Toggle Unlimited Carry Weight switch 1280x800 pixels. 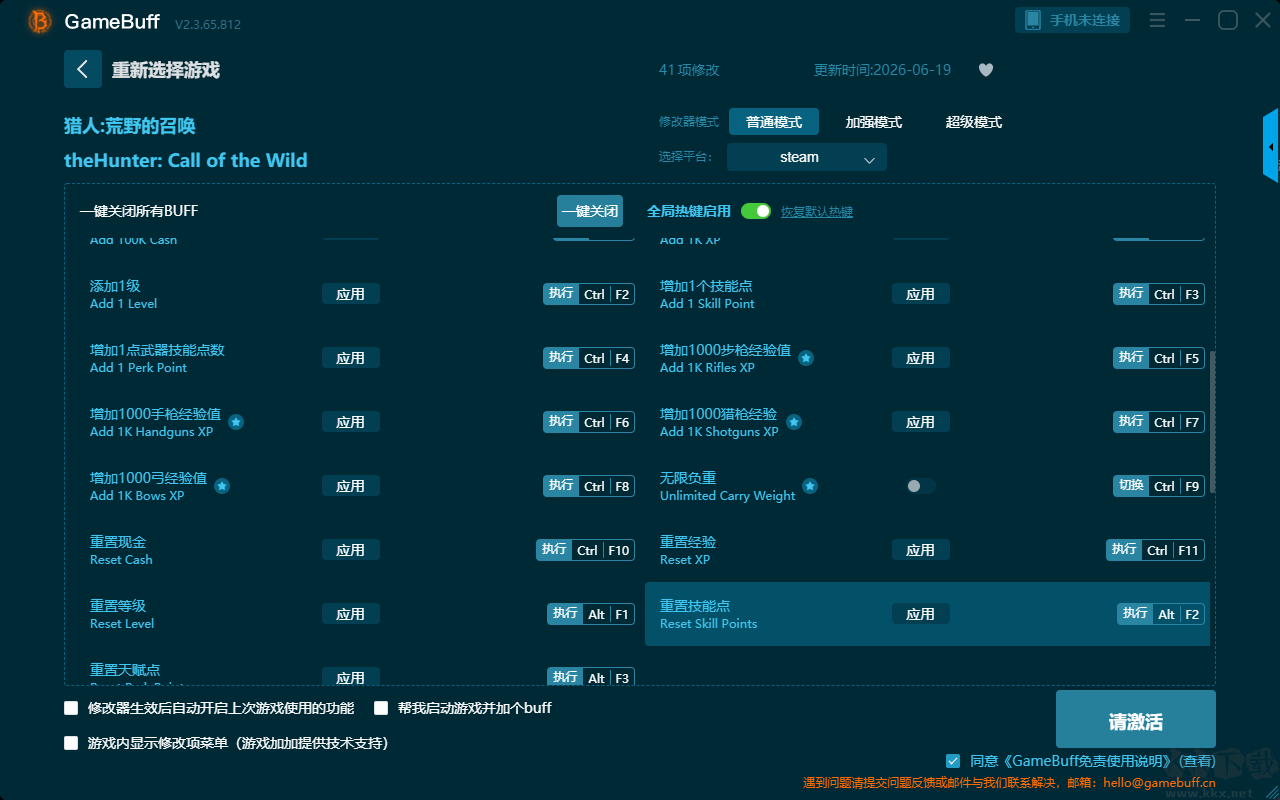click(x=921, y=486)
